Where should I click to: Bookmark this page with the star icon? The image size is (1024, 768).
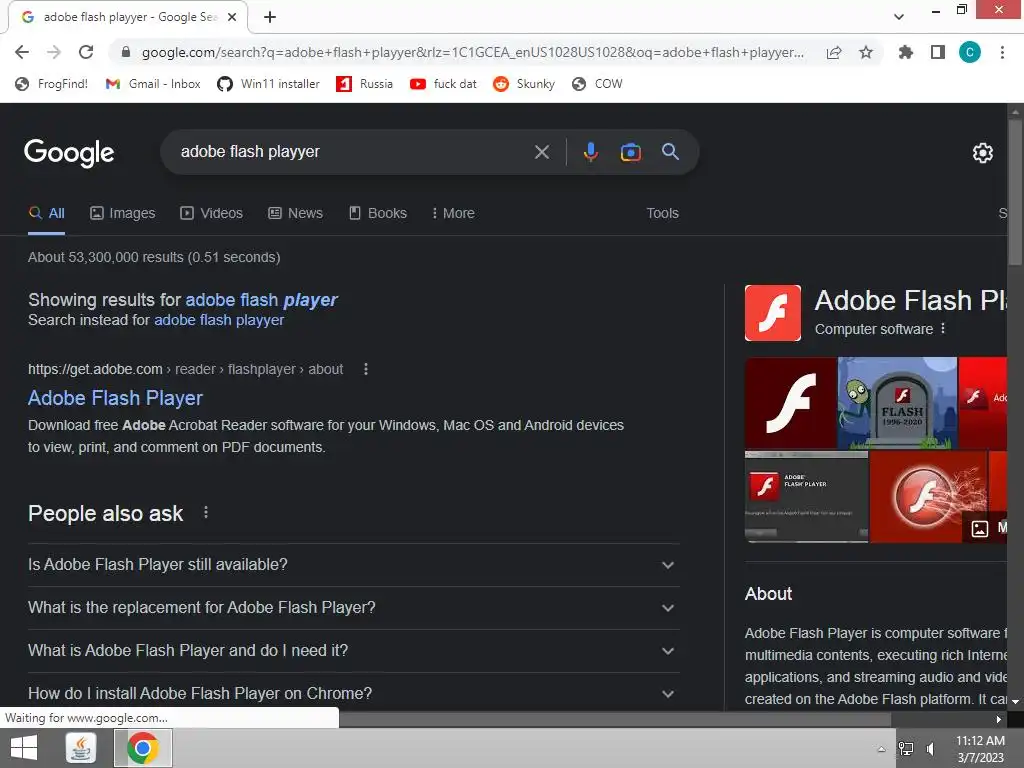(866, 52)
